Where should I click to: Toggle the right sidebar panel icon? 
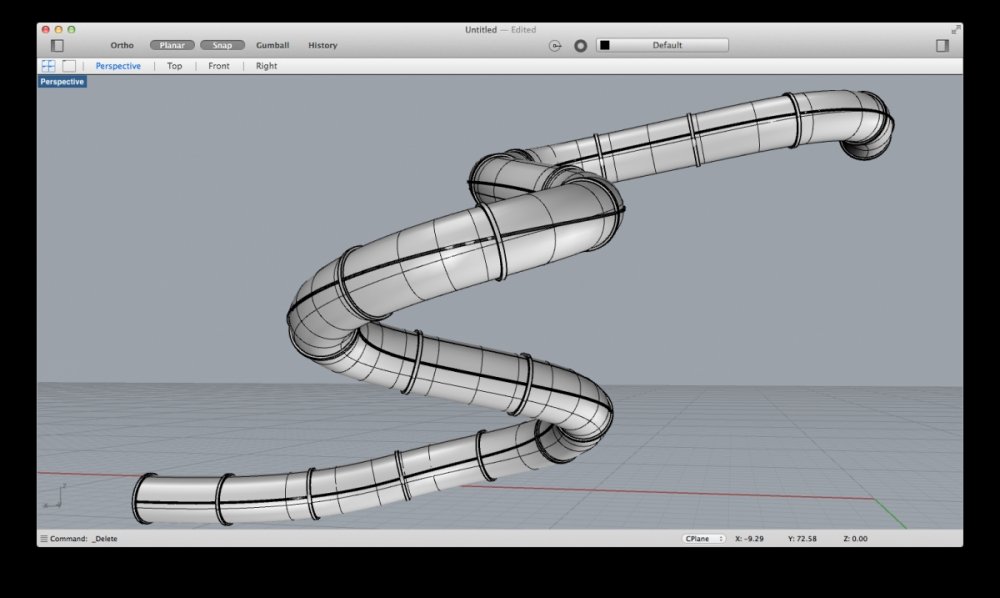(942, 45)
